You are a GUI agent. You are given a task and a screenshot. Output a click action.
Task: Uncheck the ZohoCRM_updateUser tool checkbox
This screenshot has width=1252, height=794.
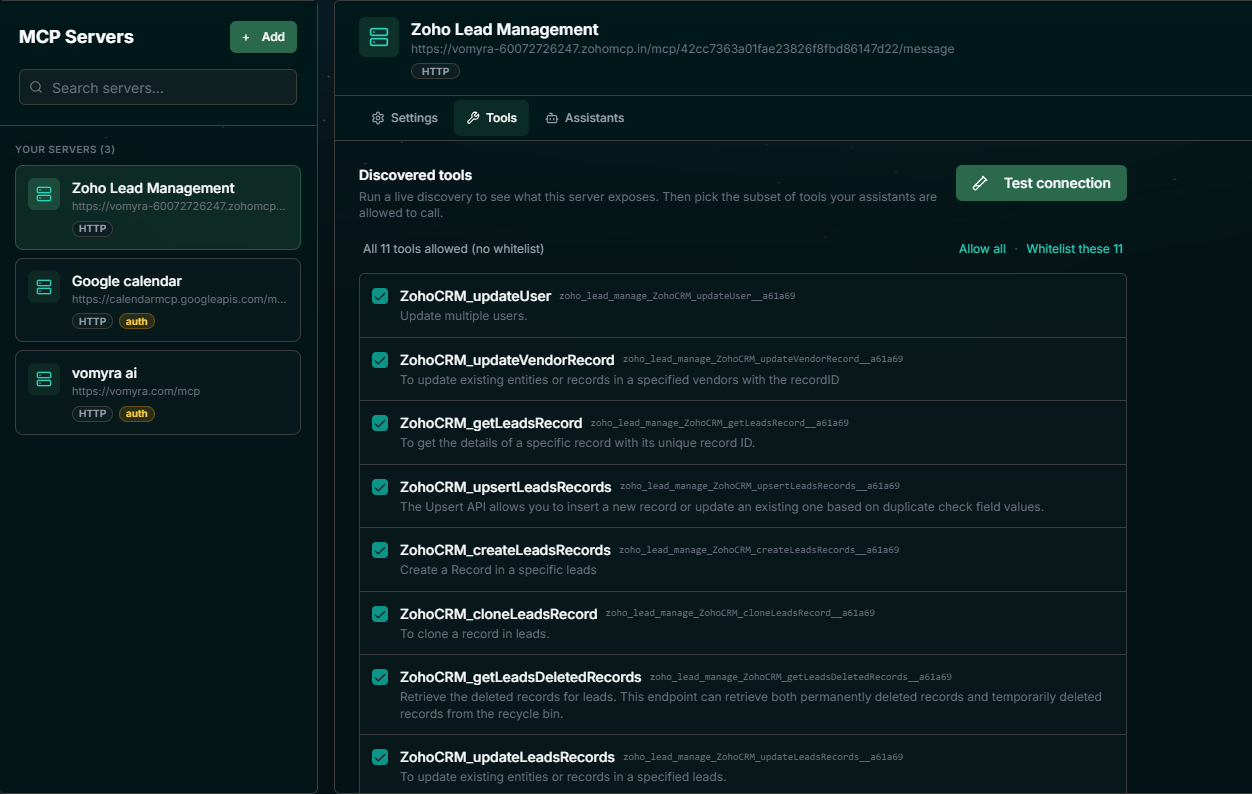click(380, 296)
